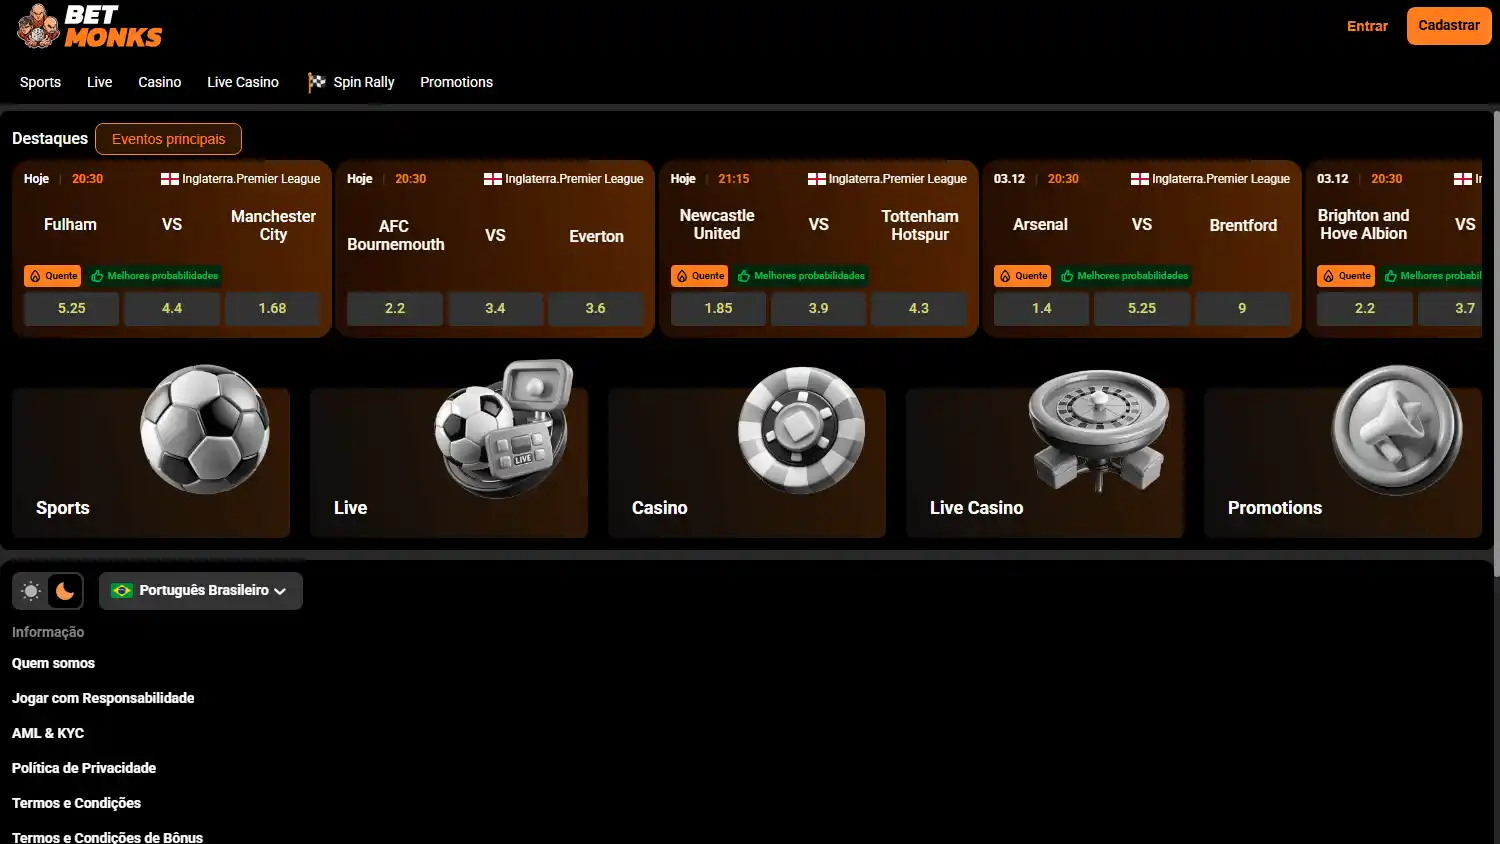
Task: Click Everton team name
Action: pos(596,236)
